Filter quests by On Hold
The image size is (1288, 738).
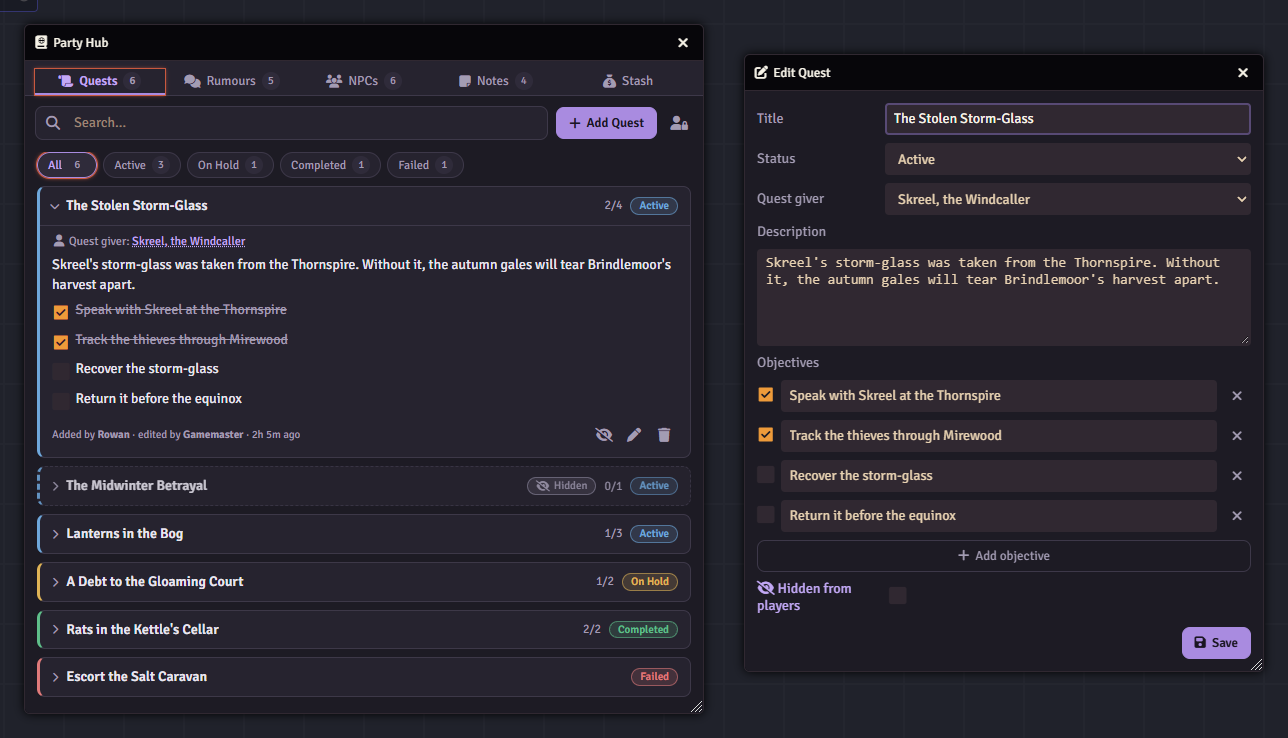coord(229,165)
